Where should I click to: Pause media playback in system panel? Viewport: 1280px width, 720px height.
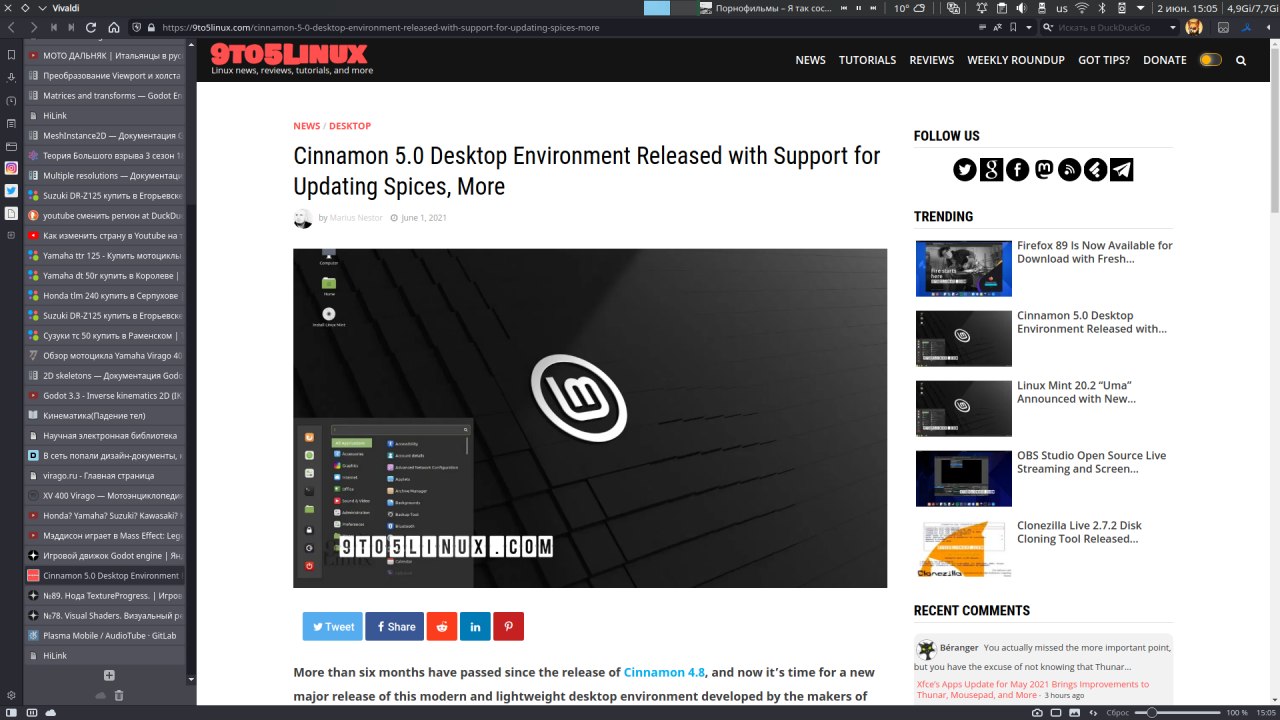[x=858, y=8]
